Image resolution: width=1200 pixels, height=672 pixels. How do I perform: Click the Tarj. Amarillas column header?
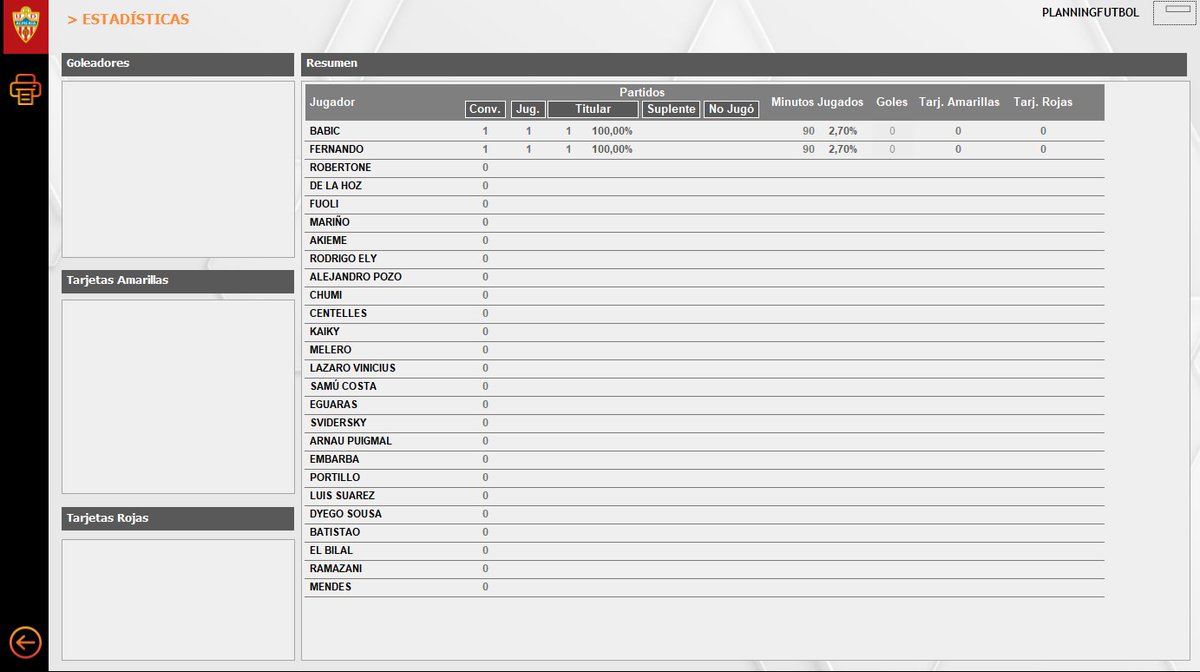[x=959, y=102]
